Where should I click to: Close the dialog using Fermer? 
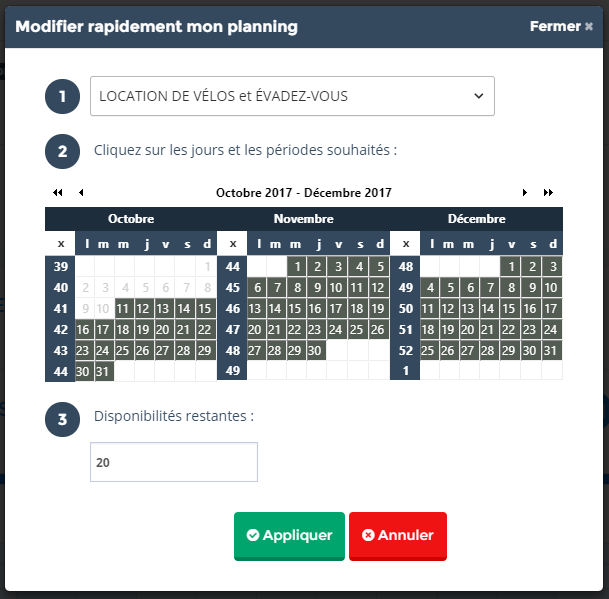[x=561, y=27]
